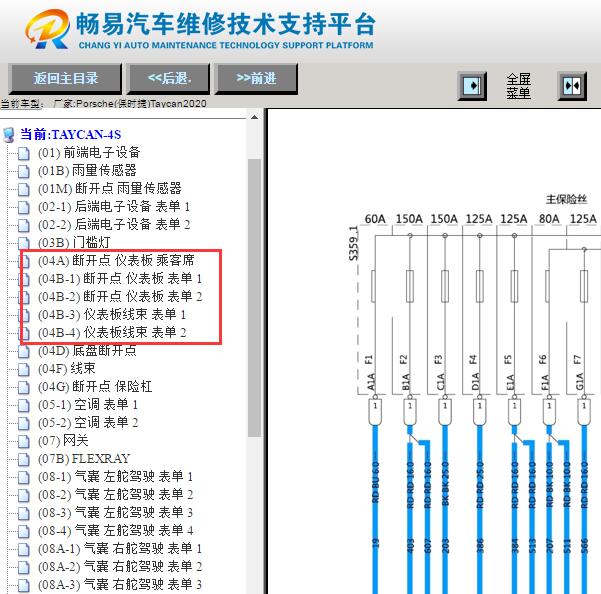Click the 60A fuse rating label
The height and width of the screenshot is (594, 601).
point(375,219)
